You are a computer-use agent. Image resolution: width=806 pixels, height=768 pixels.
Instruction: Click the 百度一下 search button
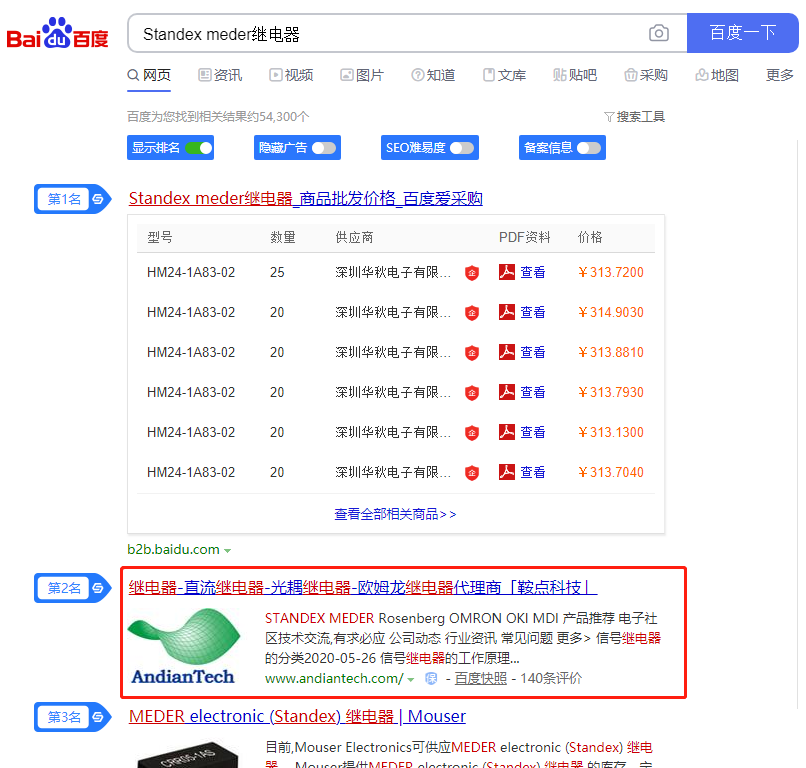[742, 33]
